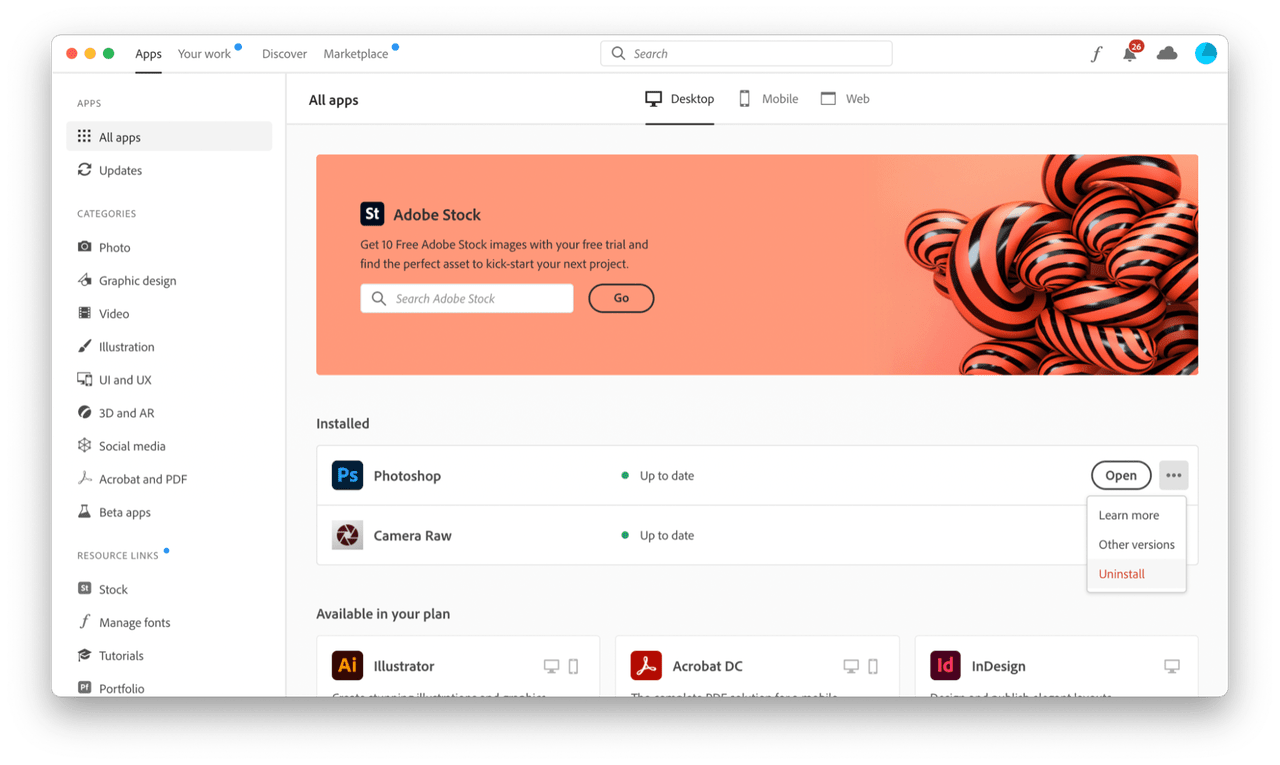Click the 3D and AR sphere icon
The height and width of the screenshot is (765, 1280).
pyautogui.click(x=84, y=412)
